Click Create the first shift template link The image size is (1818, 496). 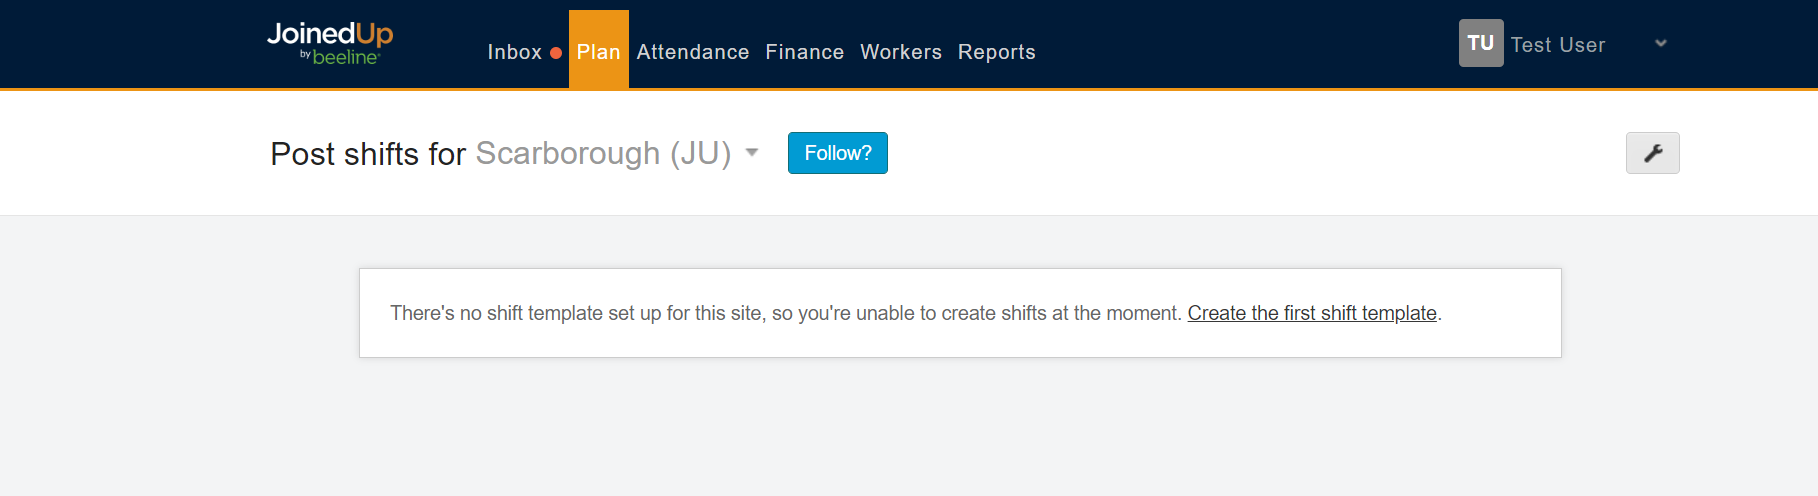(x=1311, y=313)
